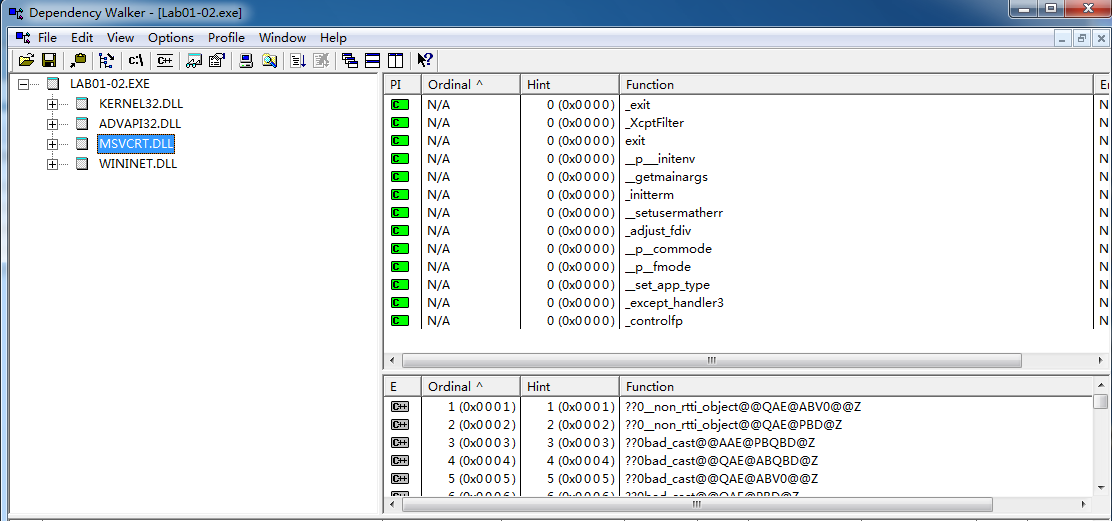Sort imports by the PI column header
The image size is (1112, 521).
click(402, 84)
